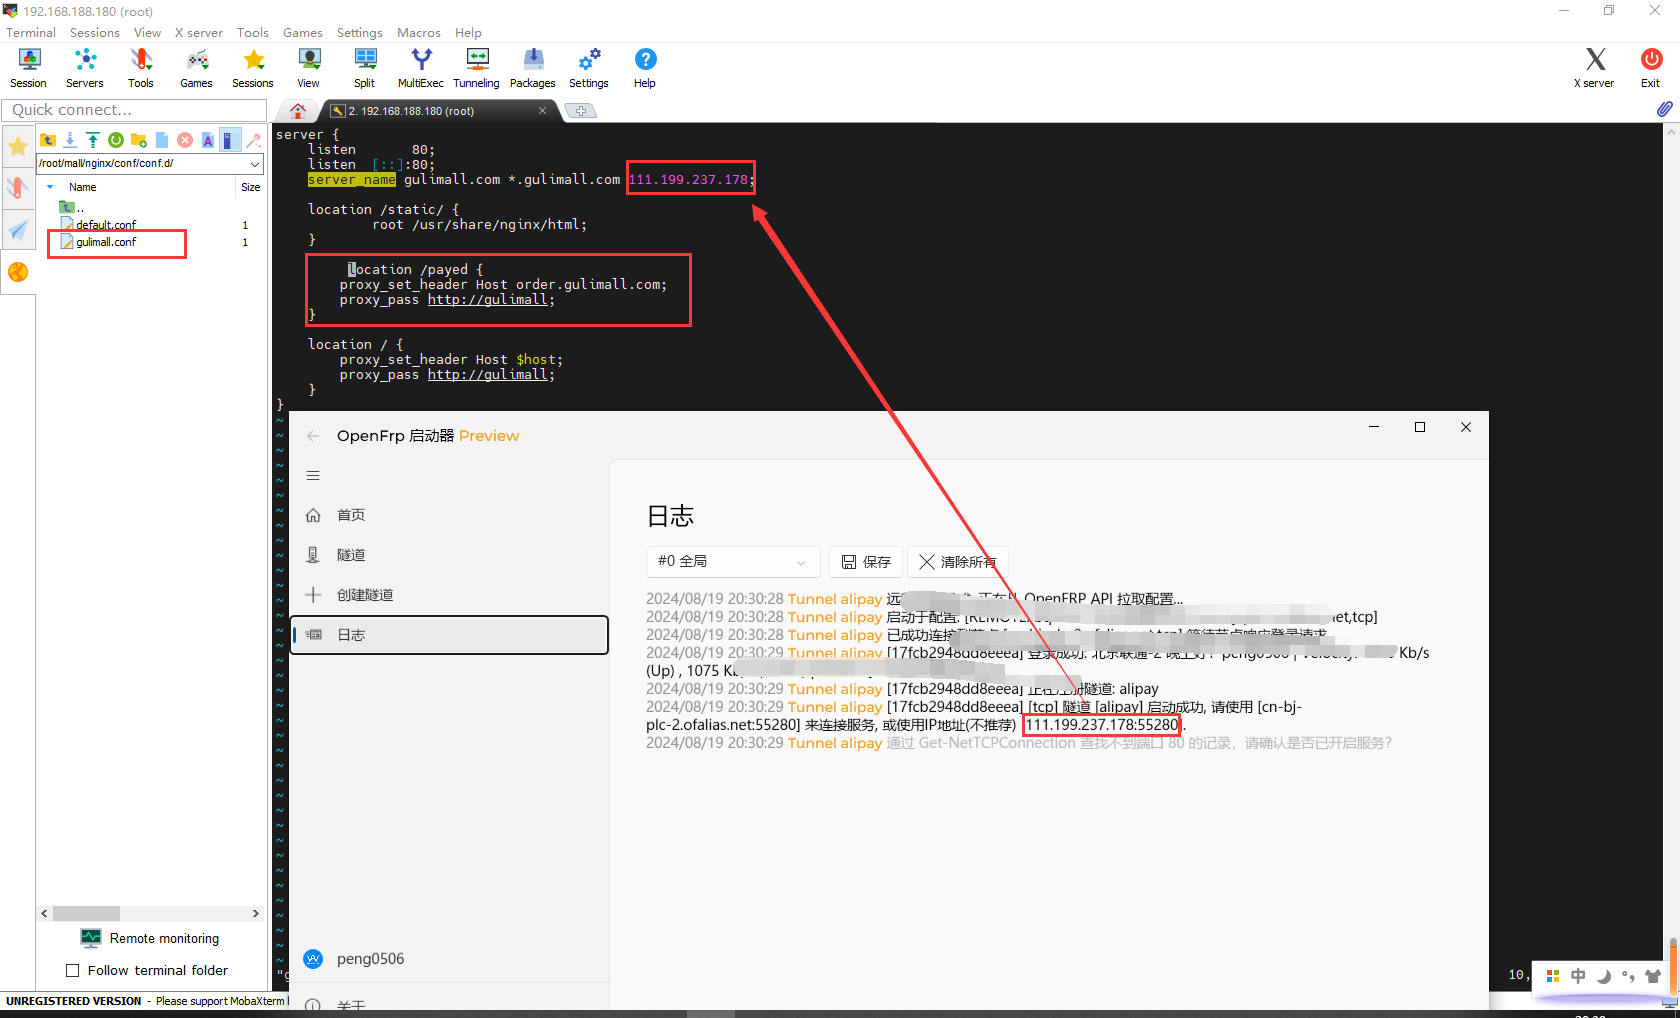Screen dimensions: 1680x1018
Task: Expand the SFTP remote path dropdown
Action: click(x=255, y=163)
